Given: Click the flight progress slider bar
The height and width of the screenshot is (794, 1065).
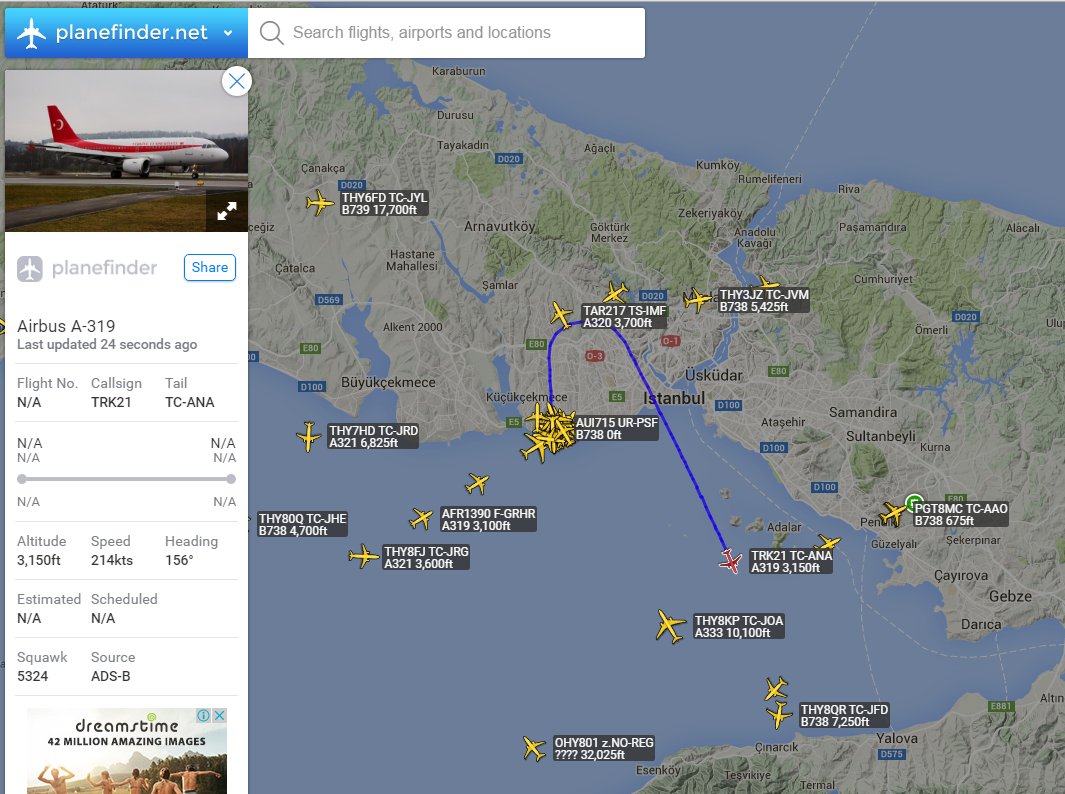Looking at the screenshot, I should pos(126,479).
